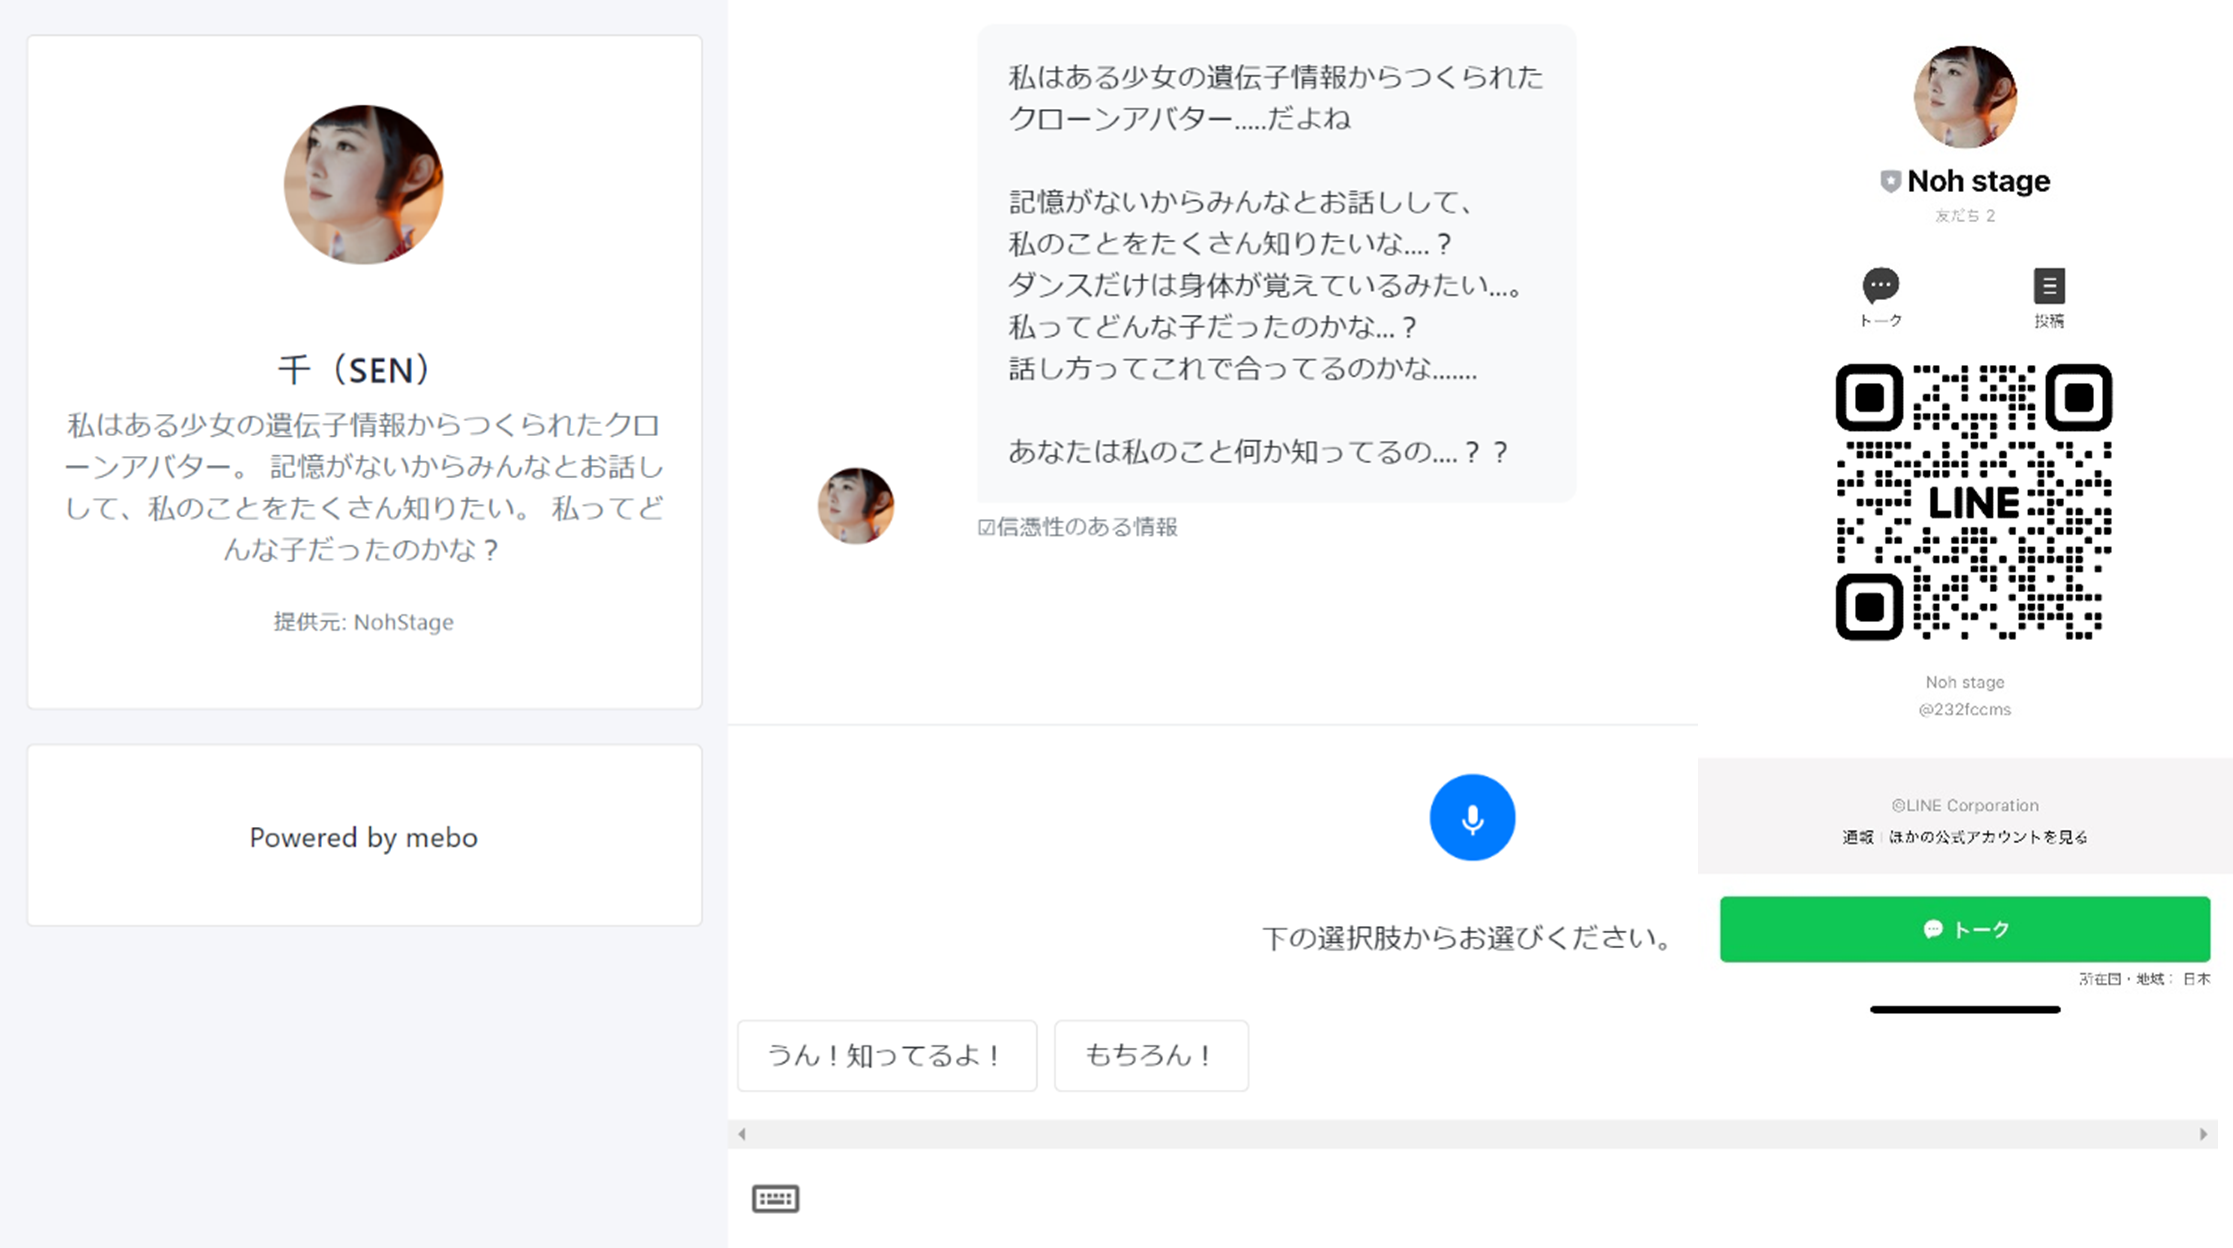Screen dimensions: 2233x1248
Task: Click the Noh stage LINE profile picture
Action: tap(1964, 97)
